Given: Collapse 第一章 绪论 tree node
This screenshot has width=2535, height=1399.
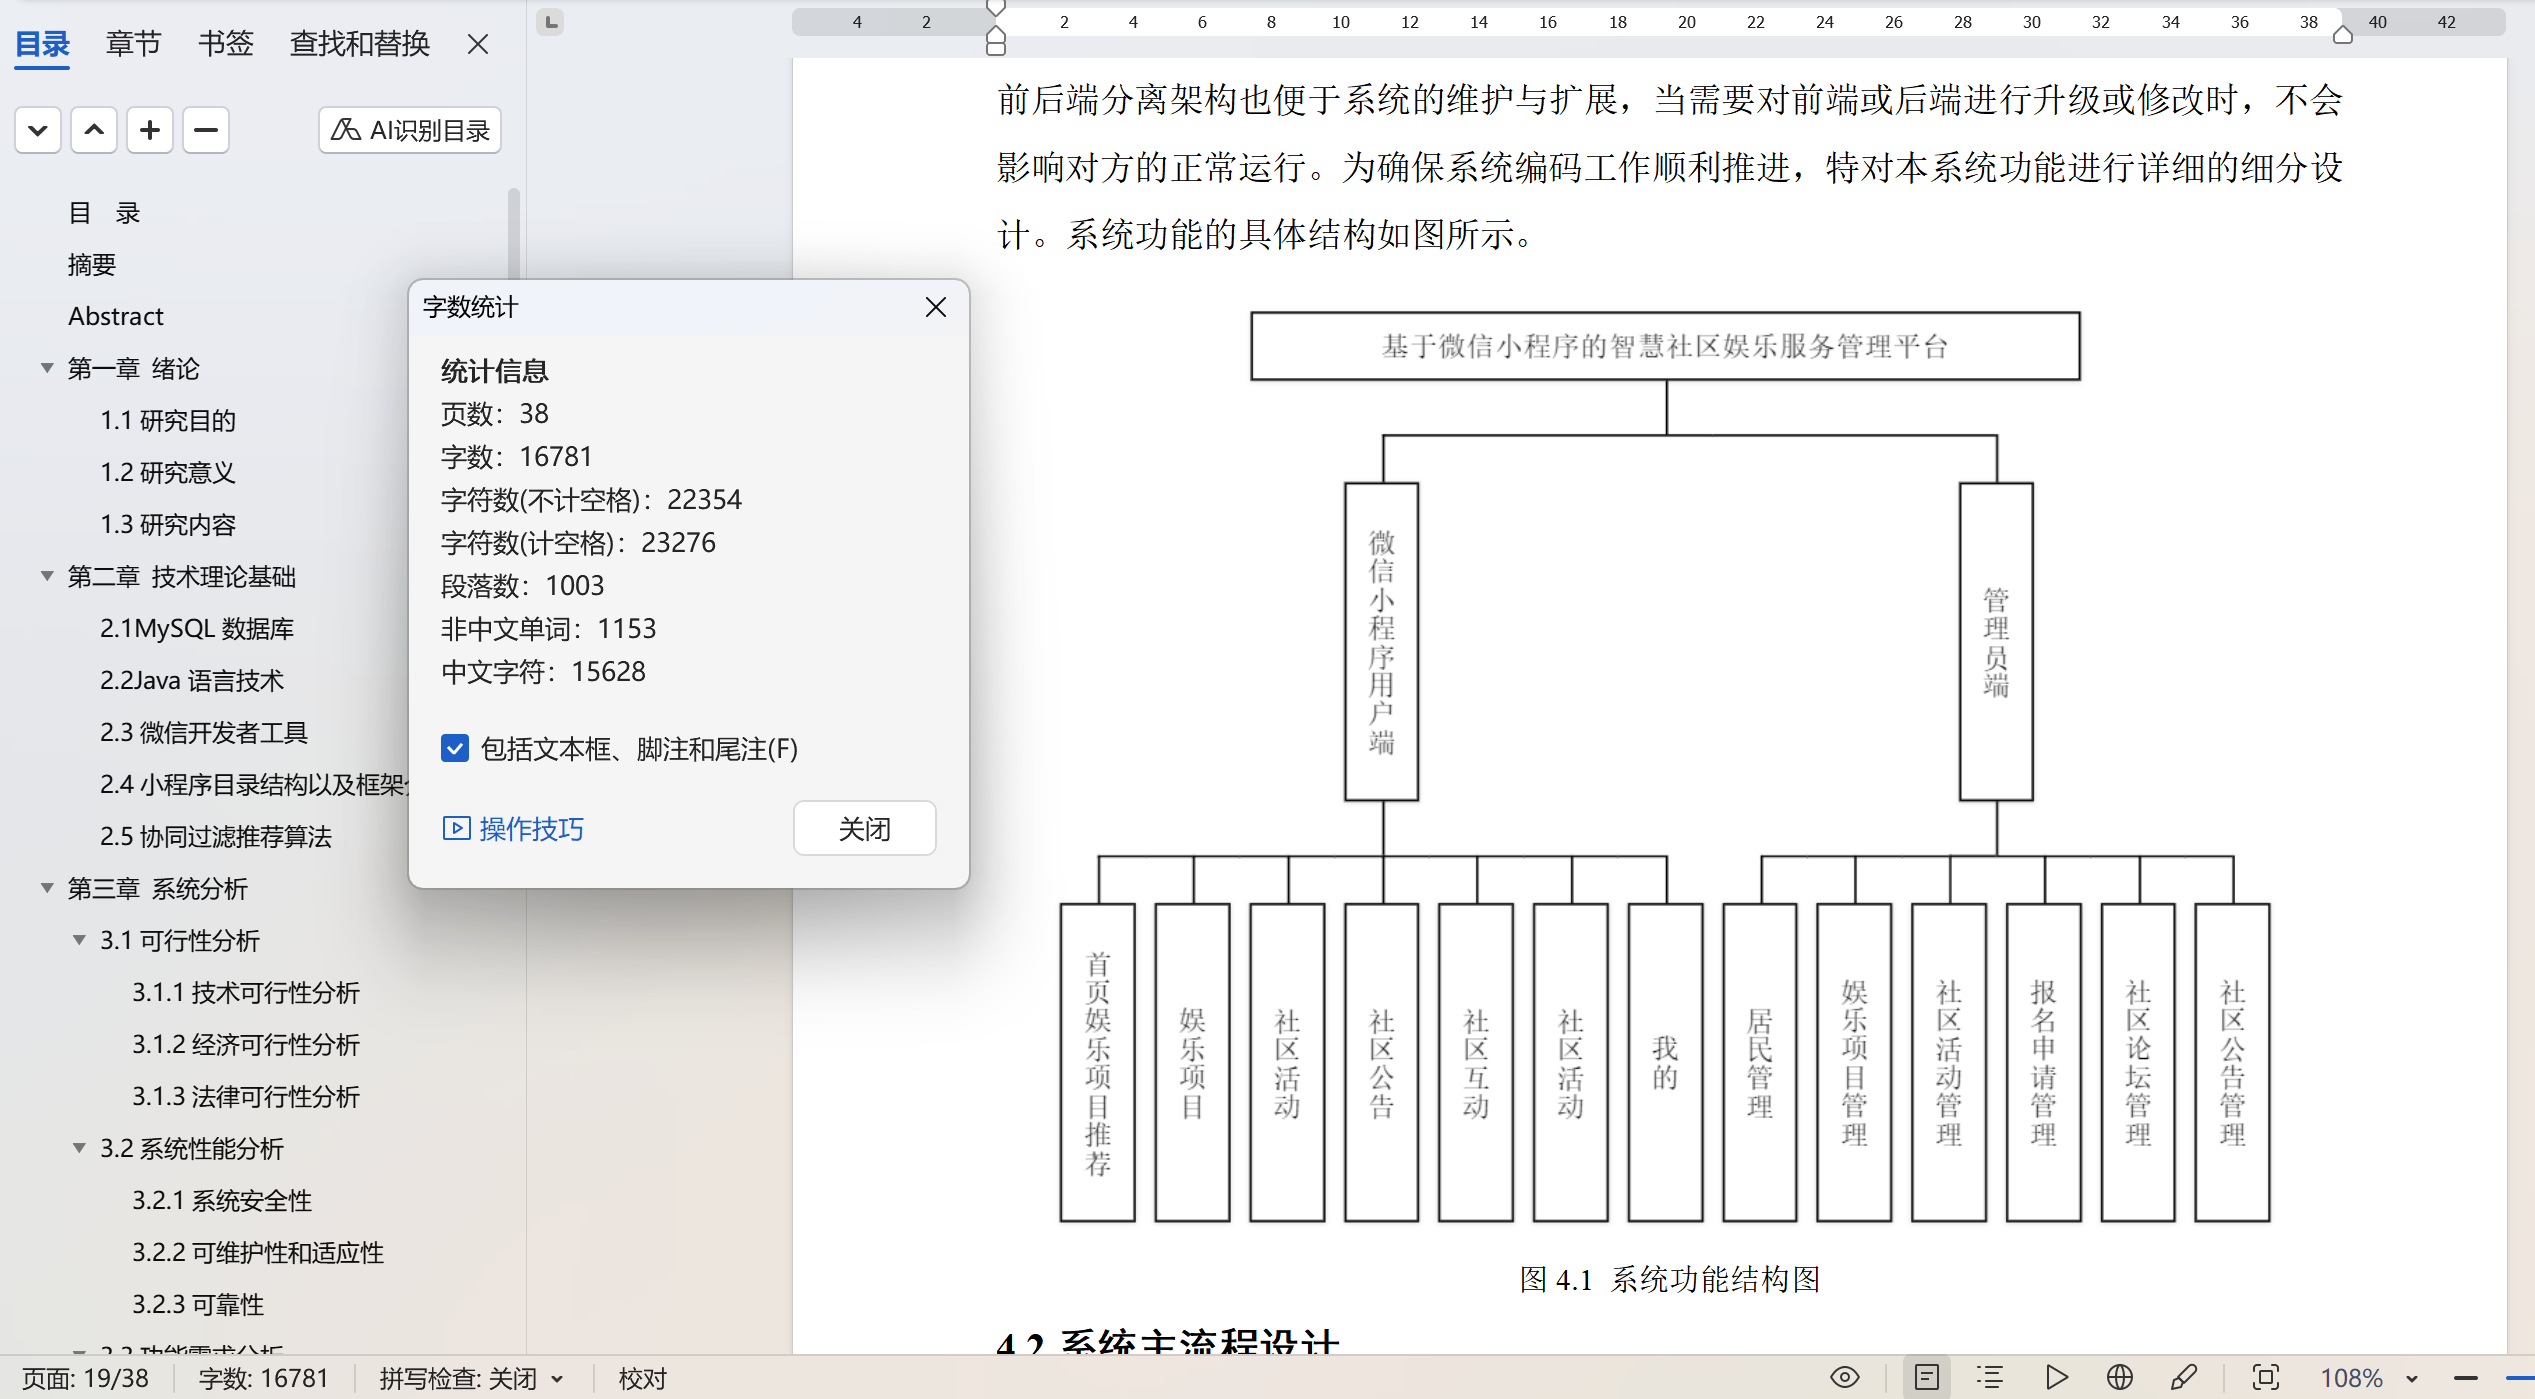Looking at the screenshot, I should (x=47, y=368).
